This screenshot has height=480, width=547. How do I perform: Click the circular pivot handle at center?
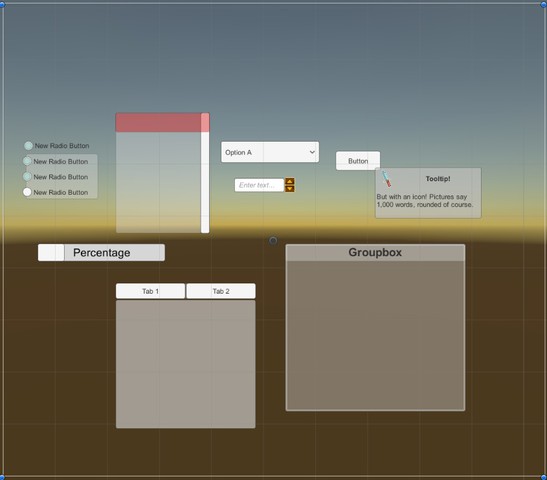[x=273, y=240]
